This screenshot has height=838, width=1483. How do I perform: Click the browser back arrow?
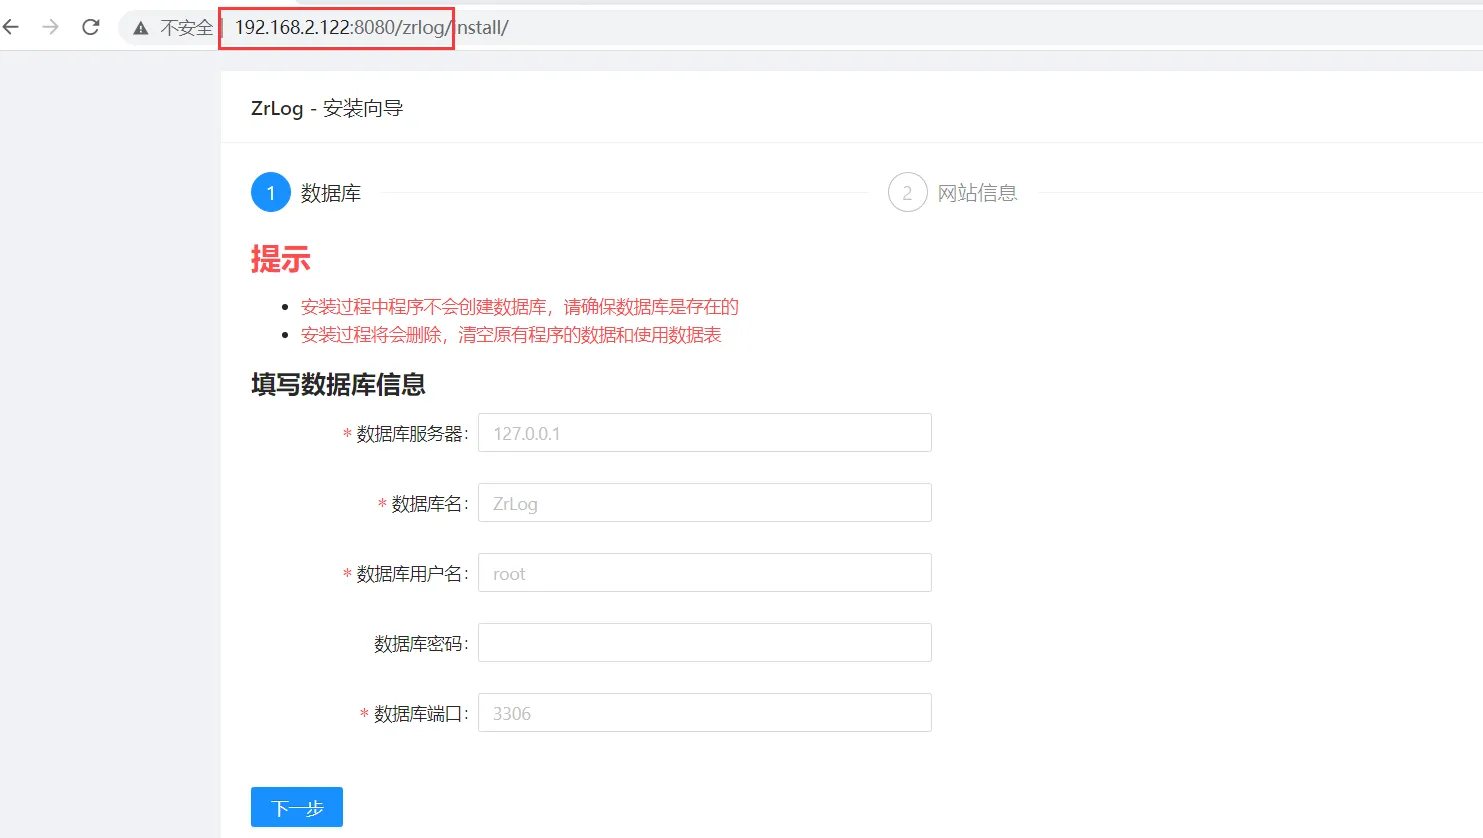(x=11, y=27)
